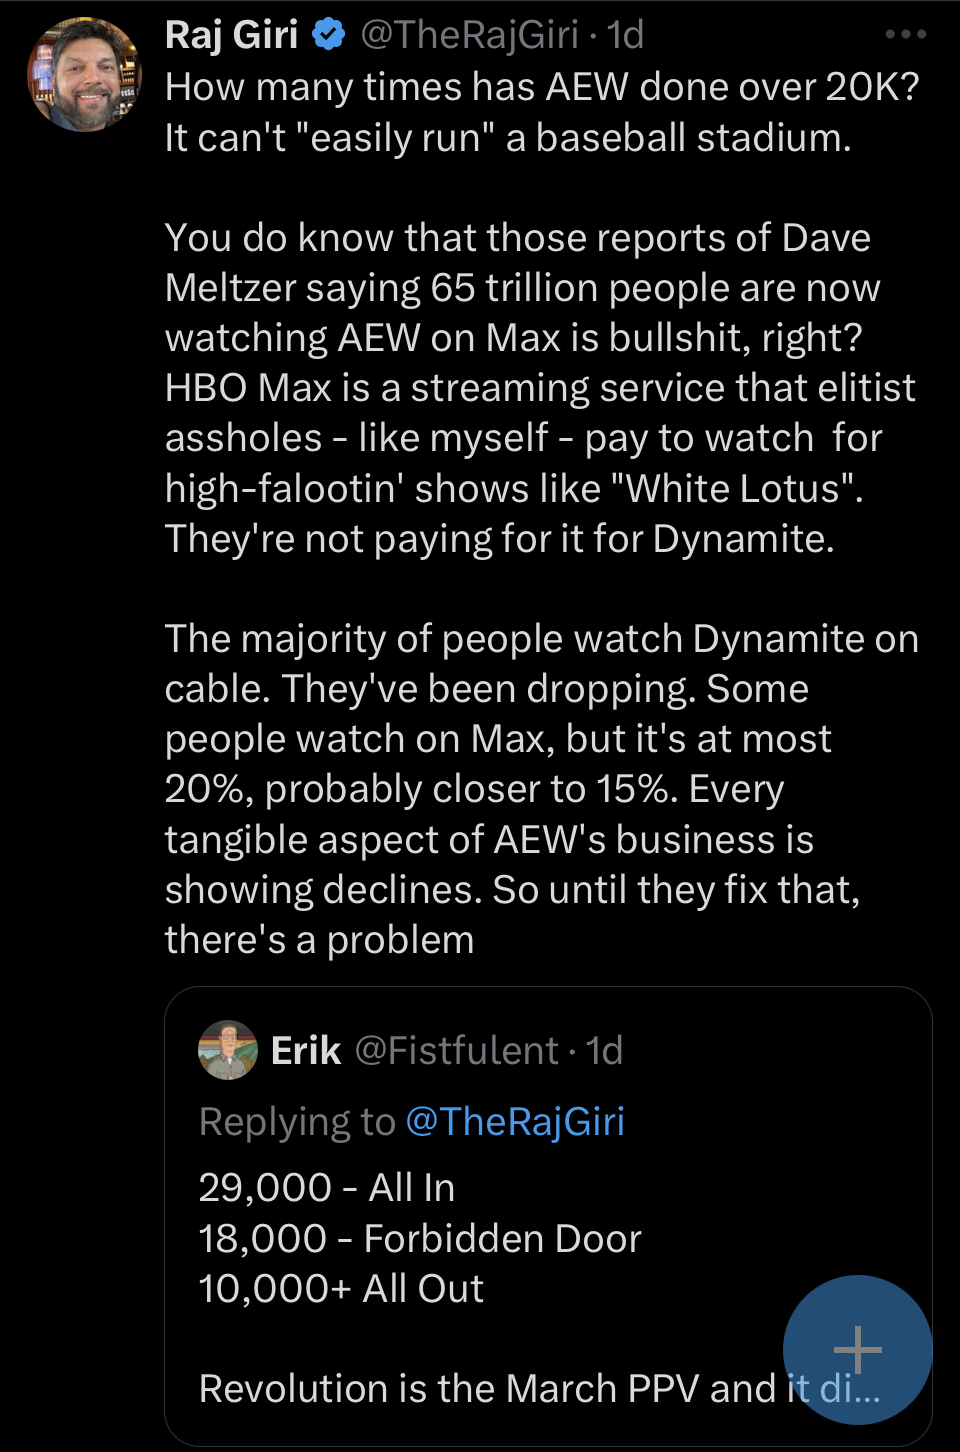The height and width of the screenshot is (1452, 960).
Task: Click the Erik display name
Action: (306, 1051)
